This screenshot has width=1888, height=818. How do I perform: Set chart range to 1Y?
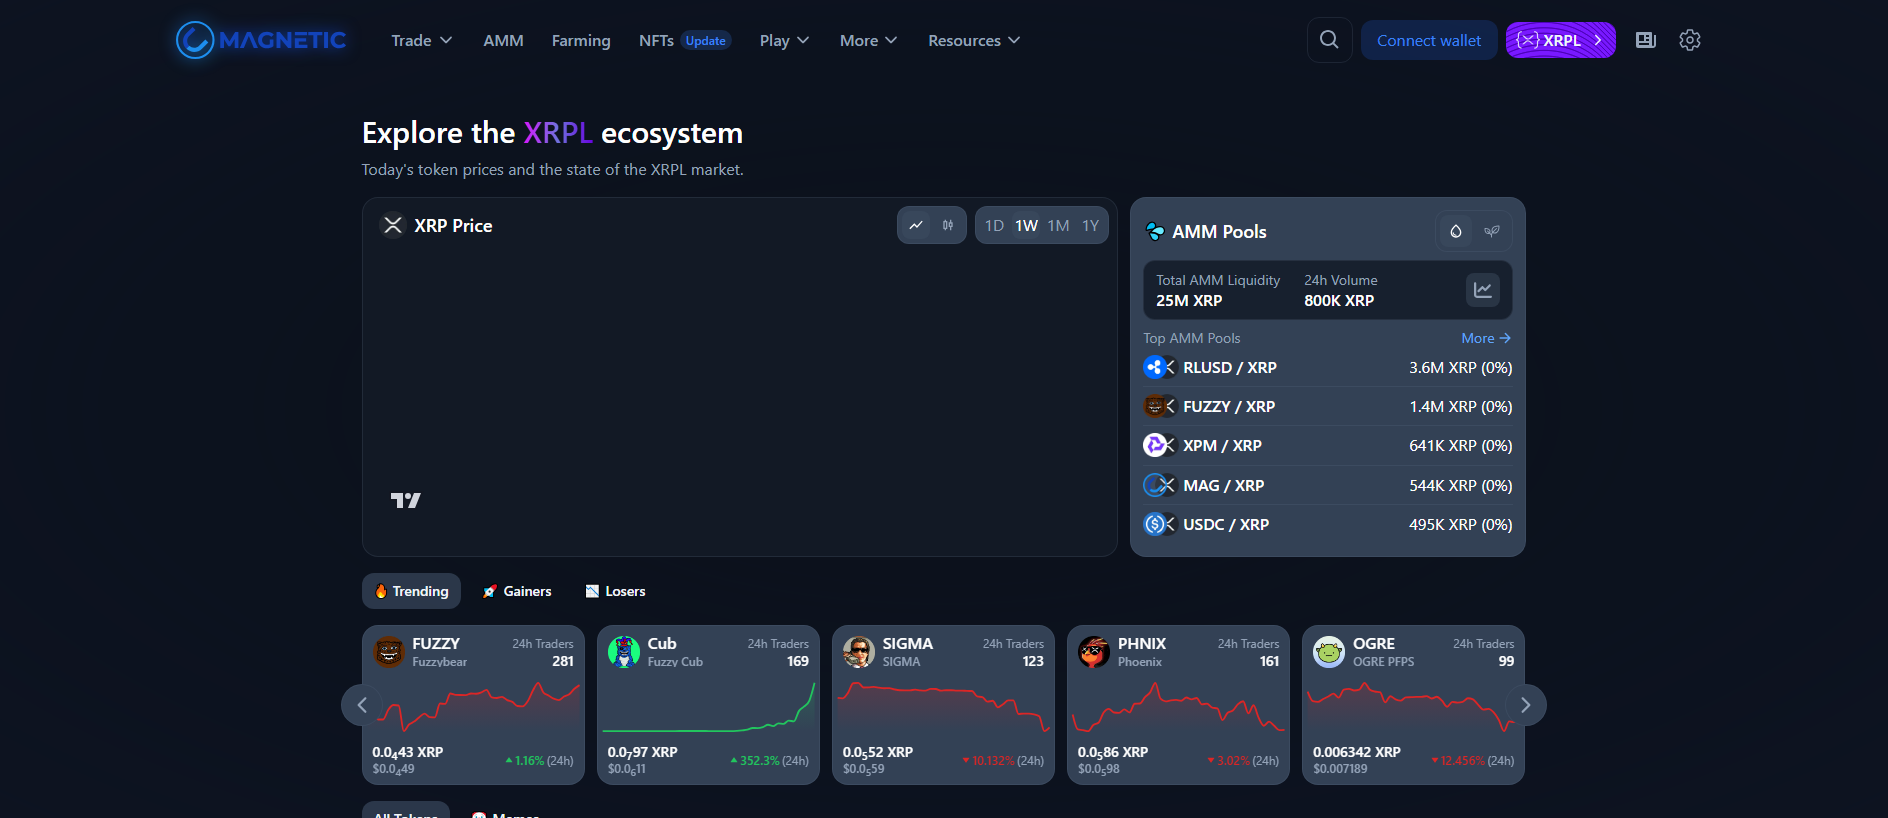point(1090,226)
